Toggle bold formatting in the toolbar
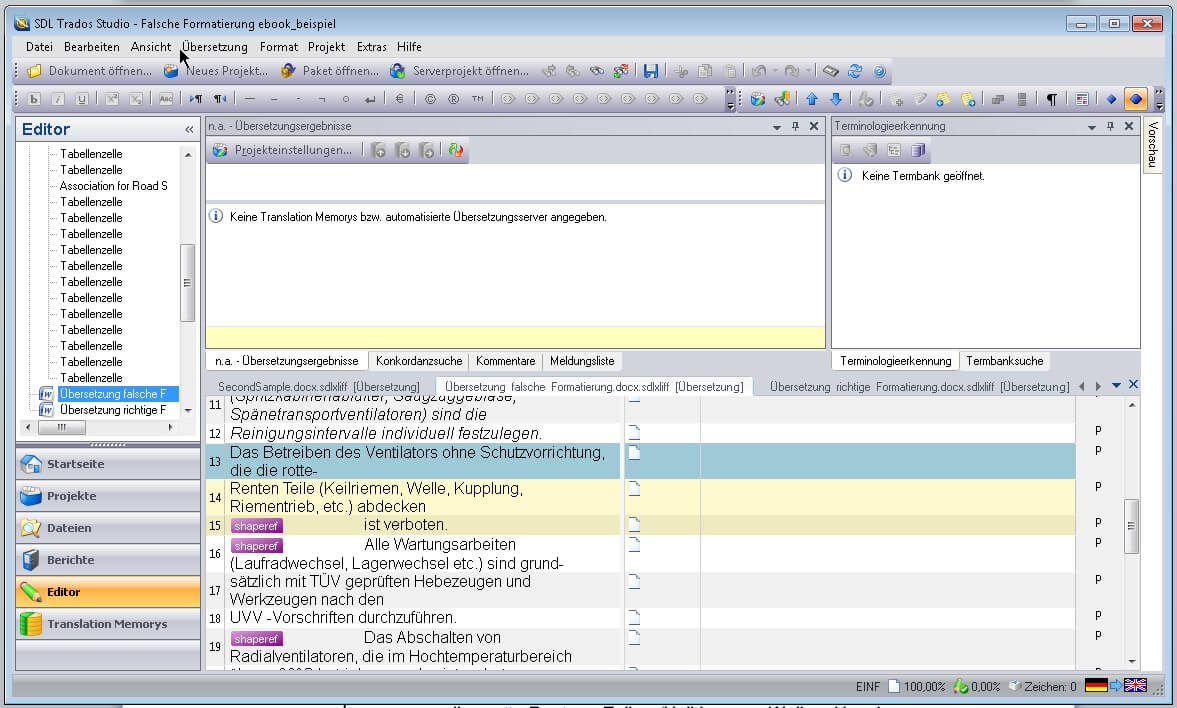 [x=33, y=98]
